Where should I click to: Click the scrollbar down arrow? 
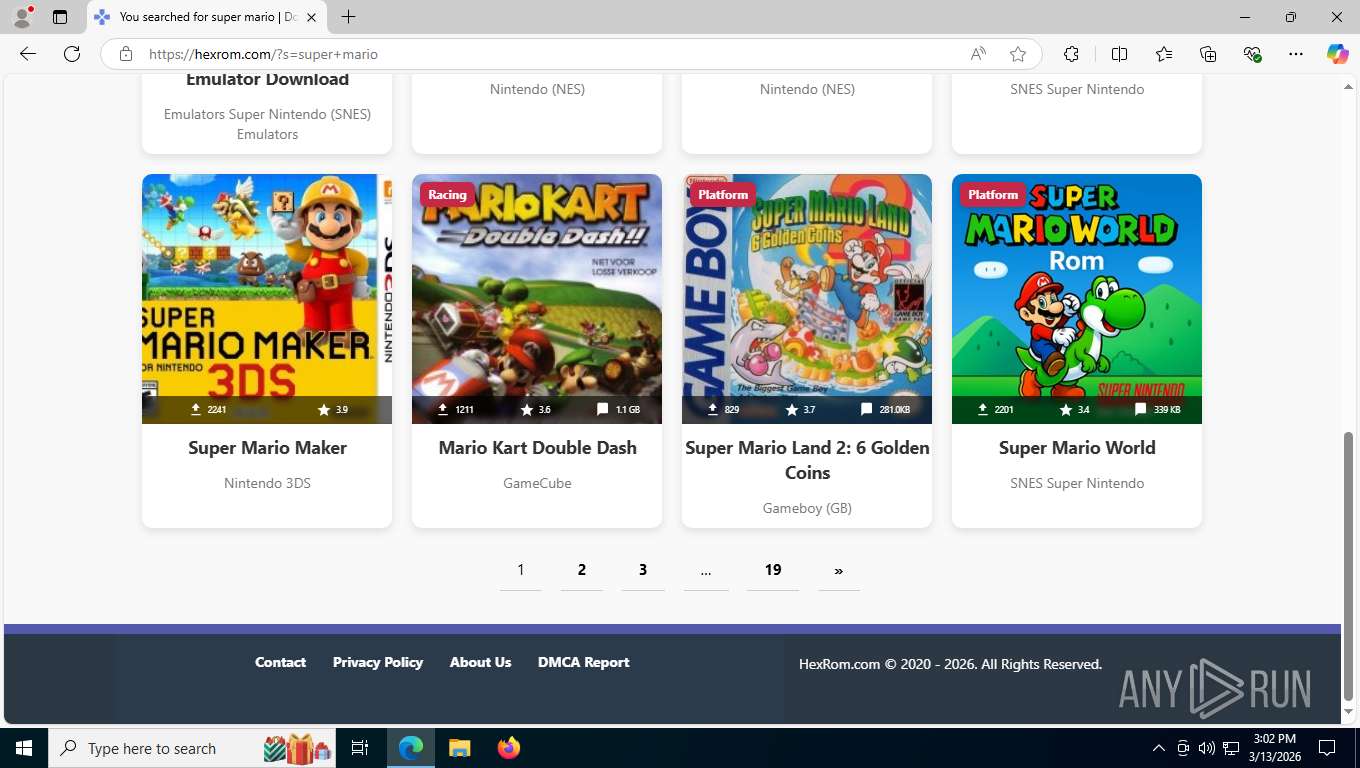point(1348,712)
